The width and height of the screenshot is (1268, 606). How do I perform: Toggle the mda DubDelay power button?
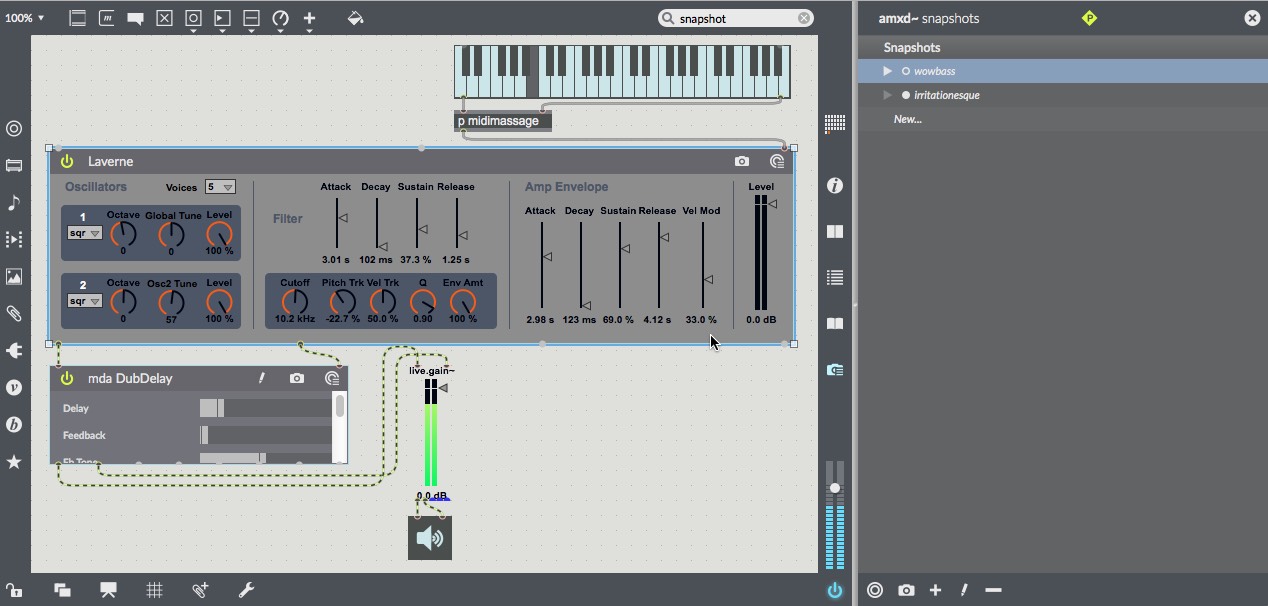click(x=67, y=378)
